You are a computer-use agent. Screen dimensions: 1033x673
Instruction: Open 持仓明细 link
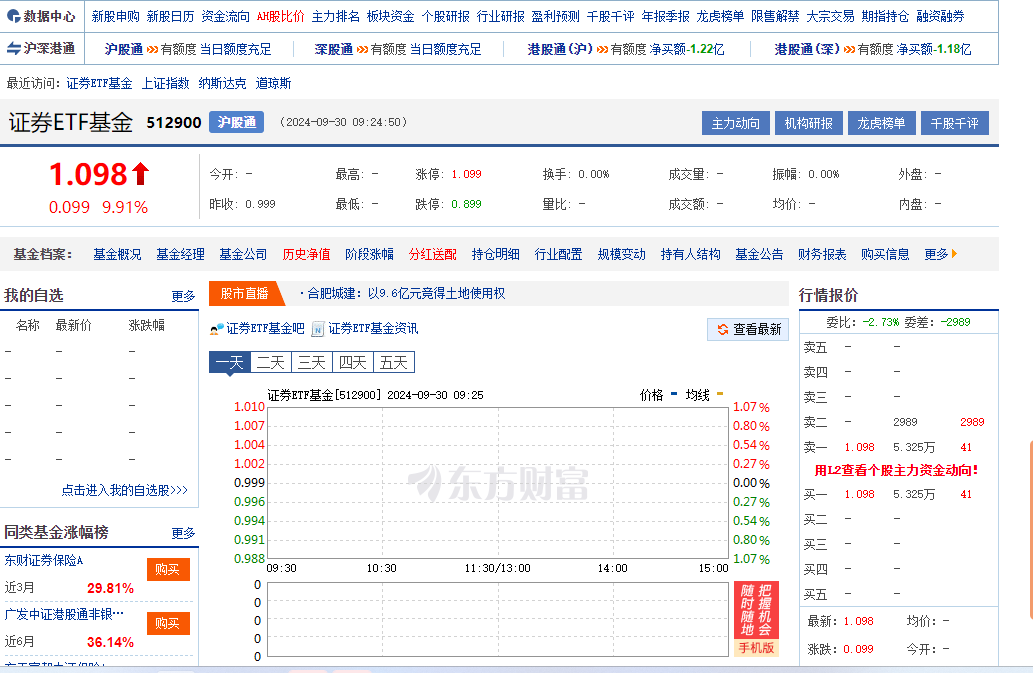click(x=495, y=254)
